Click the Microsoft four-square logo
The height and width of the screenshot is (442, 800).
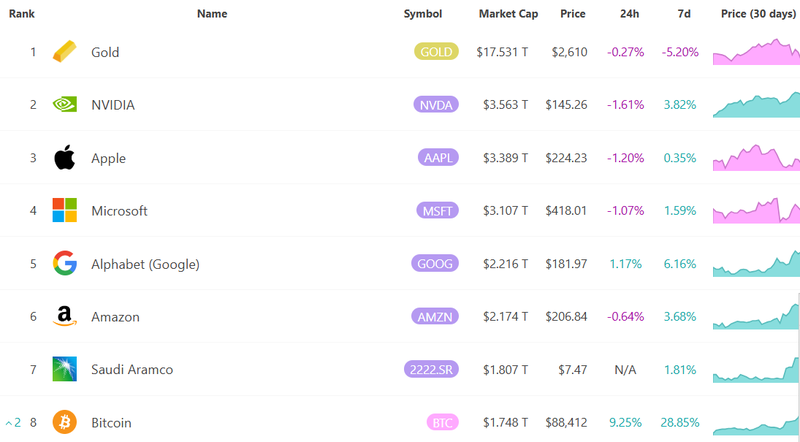click(65, 210)
